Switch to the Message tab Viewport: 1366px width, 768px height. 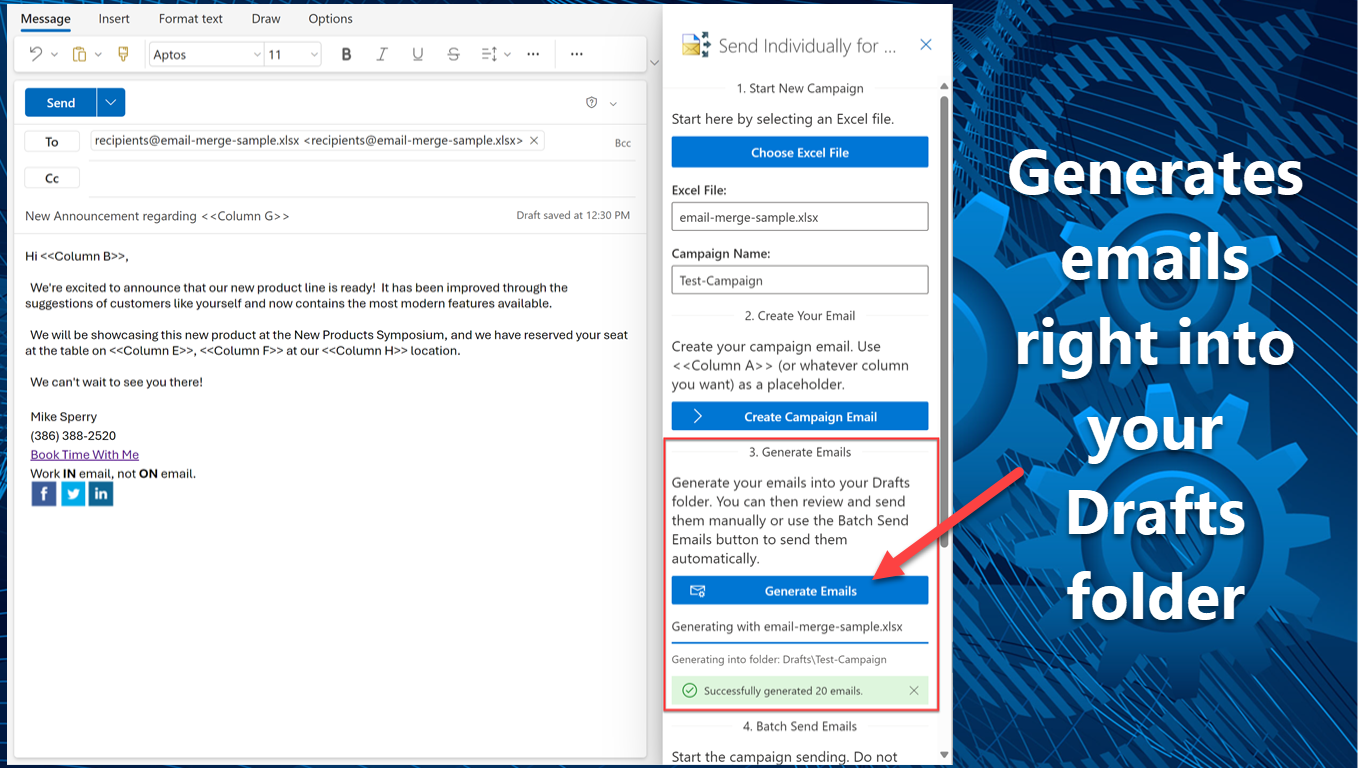(46, 19)
